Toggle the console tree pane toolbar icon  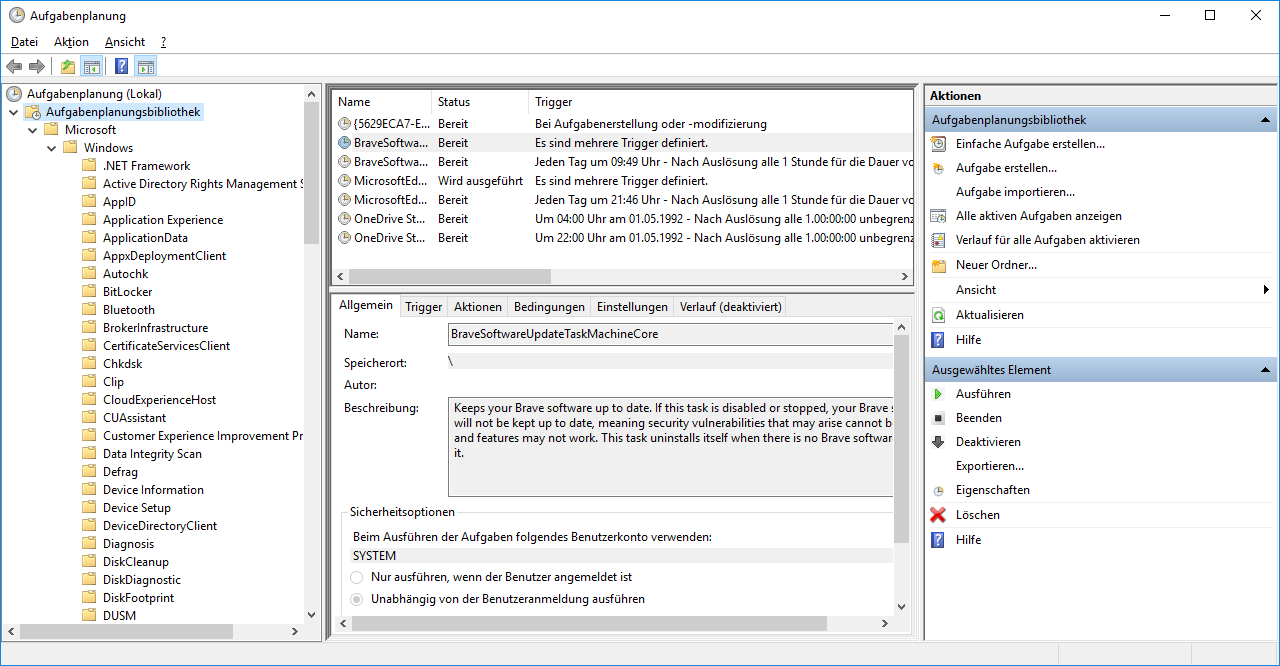92,67
